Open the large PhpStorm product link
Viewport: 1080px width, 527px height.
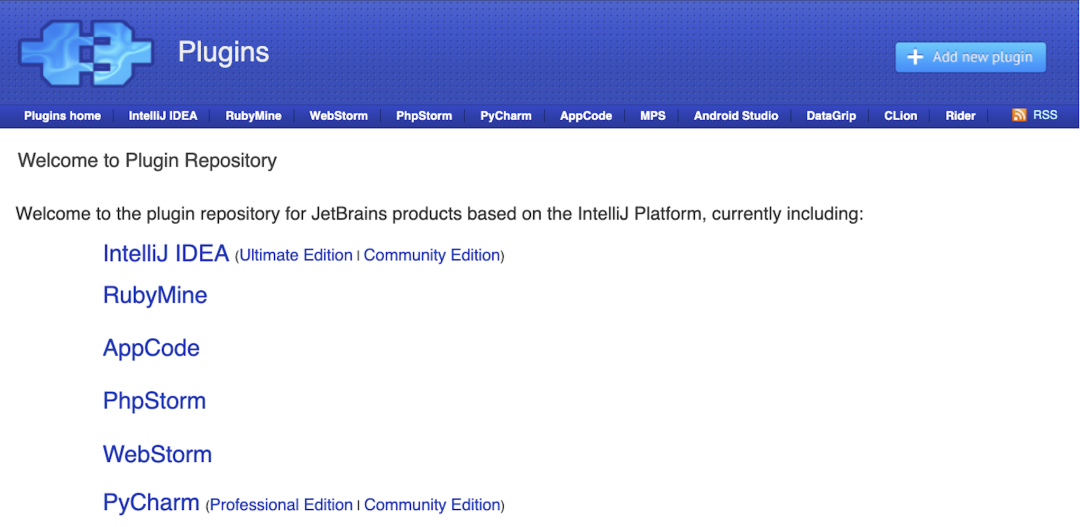click(154, 401)
